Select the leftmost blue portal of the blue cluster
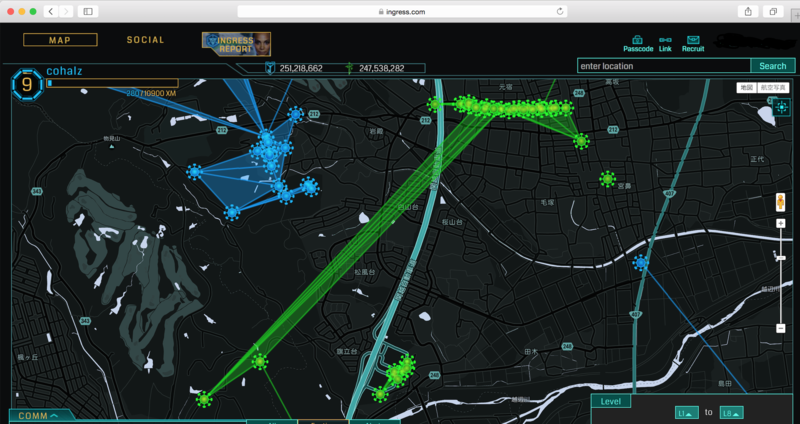 pyautogui.click(x=194, y=172)
